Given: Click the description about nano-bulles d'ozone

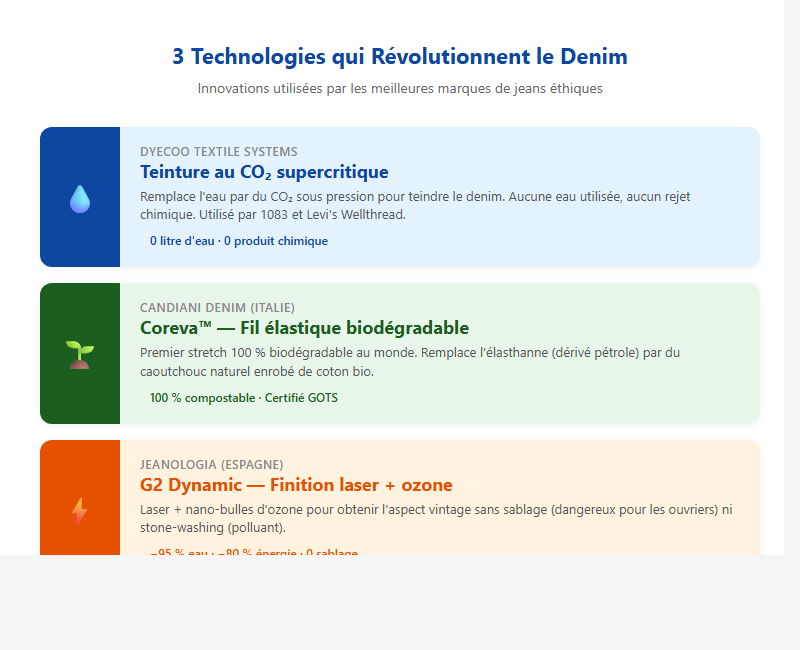Looking at the screenshot, I should pyautogui.click(x=436, y=518).
